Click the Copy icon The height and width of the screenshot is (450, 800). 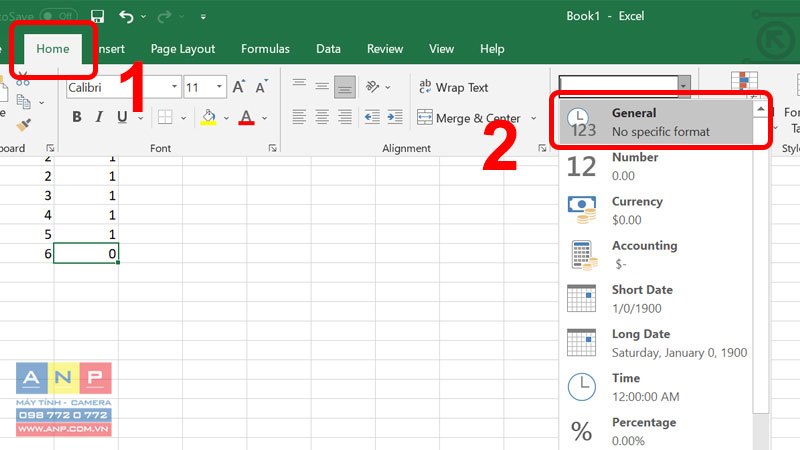(x=23, y=102)
